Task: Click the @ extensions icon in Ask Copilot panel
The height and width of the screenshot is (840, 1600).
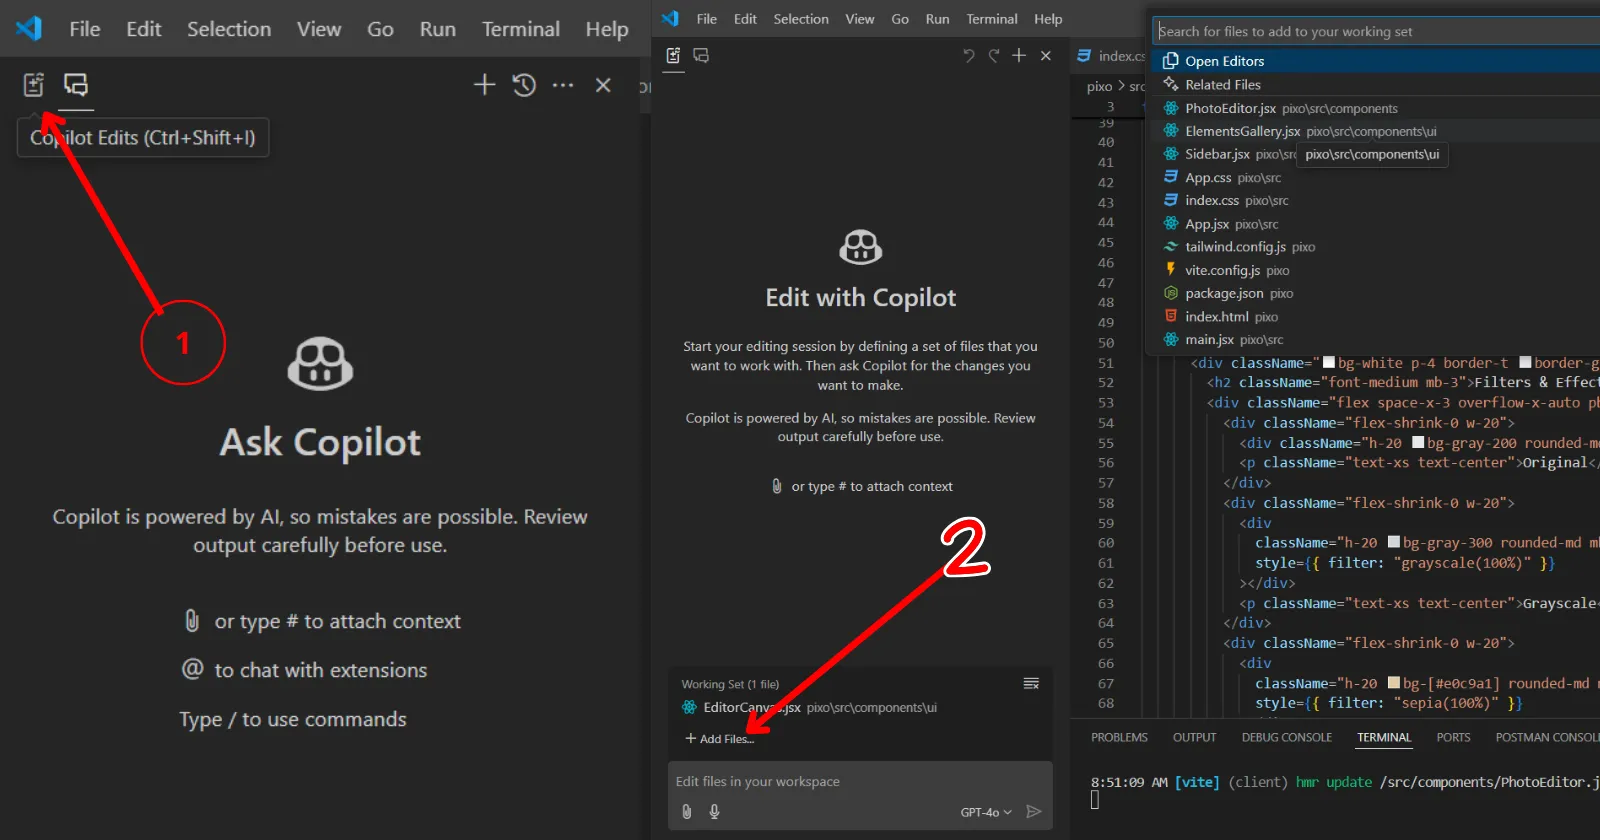Action: [x=192, y=669]
